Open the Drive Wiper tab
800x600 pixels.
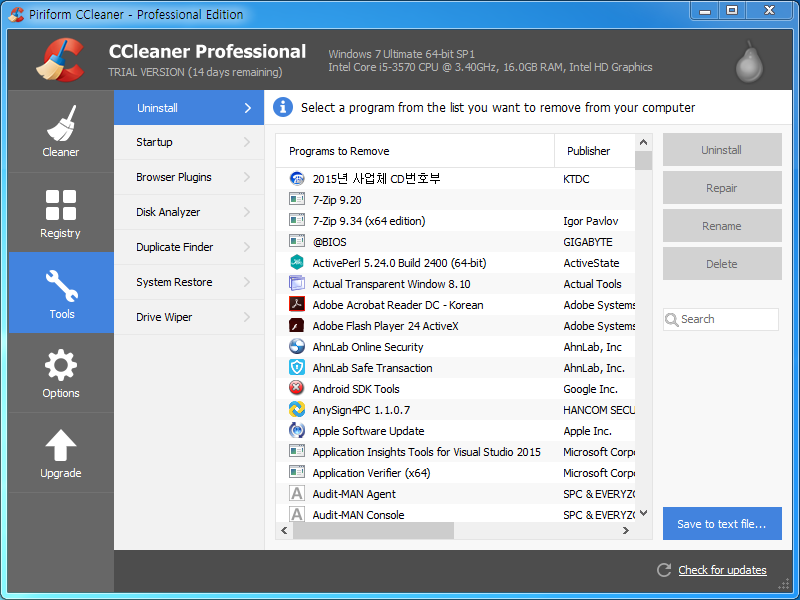pos(189,317)
